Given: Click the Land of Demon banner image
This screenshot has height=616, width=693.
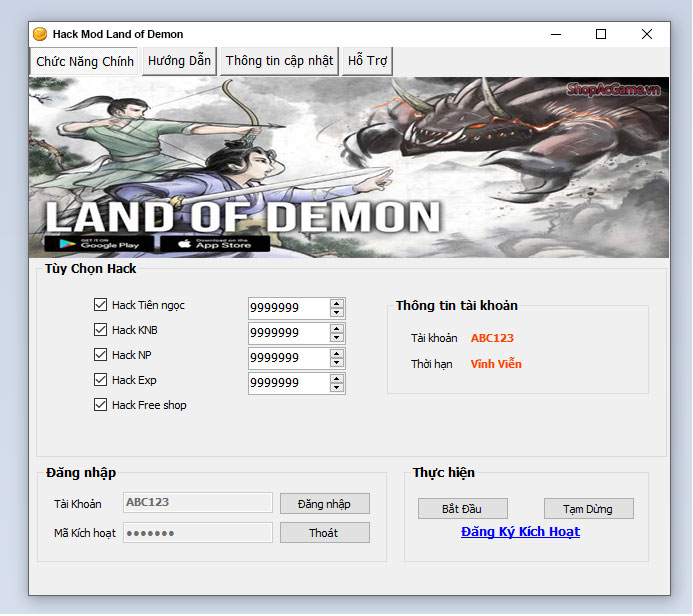Looking at the screenshot, I should tap(349, 167).
